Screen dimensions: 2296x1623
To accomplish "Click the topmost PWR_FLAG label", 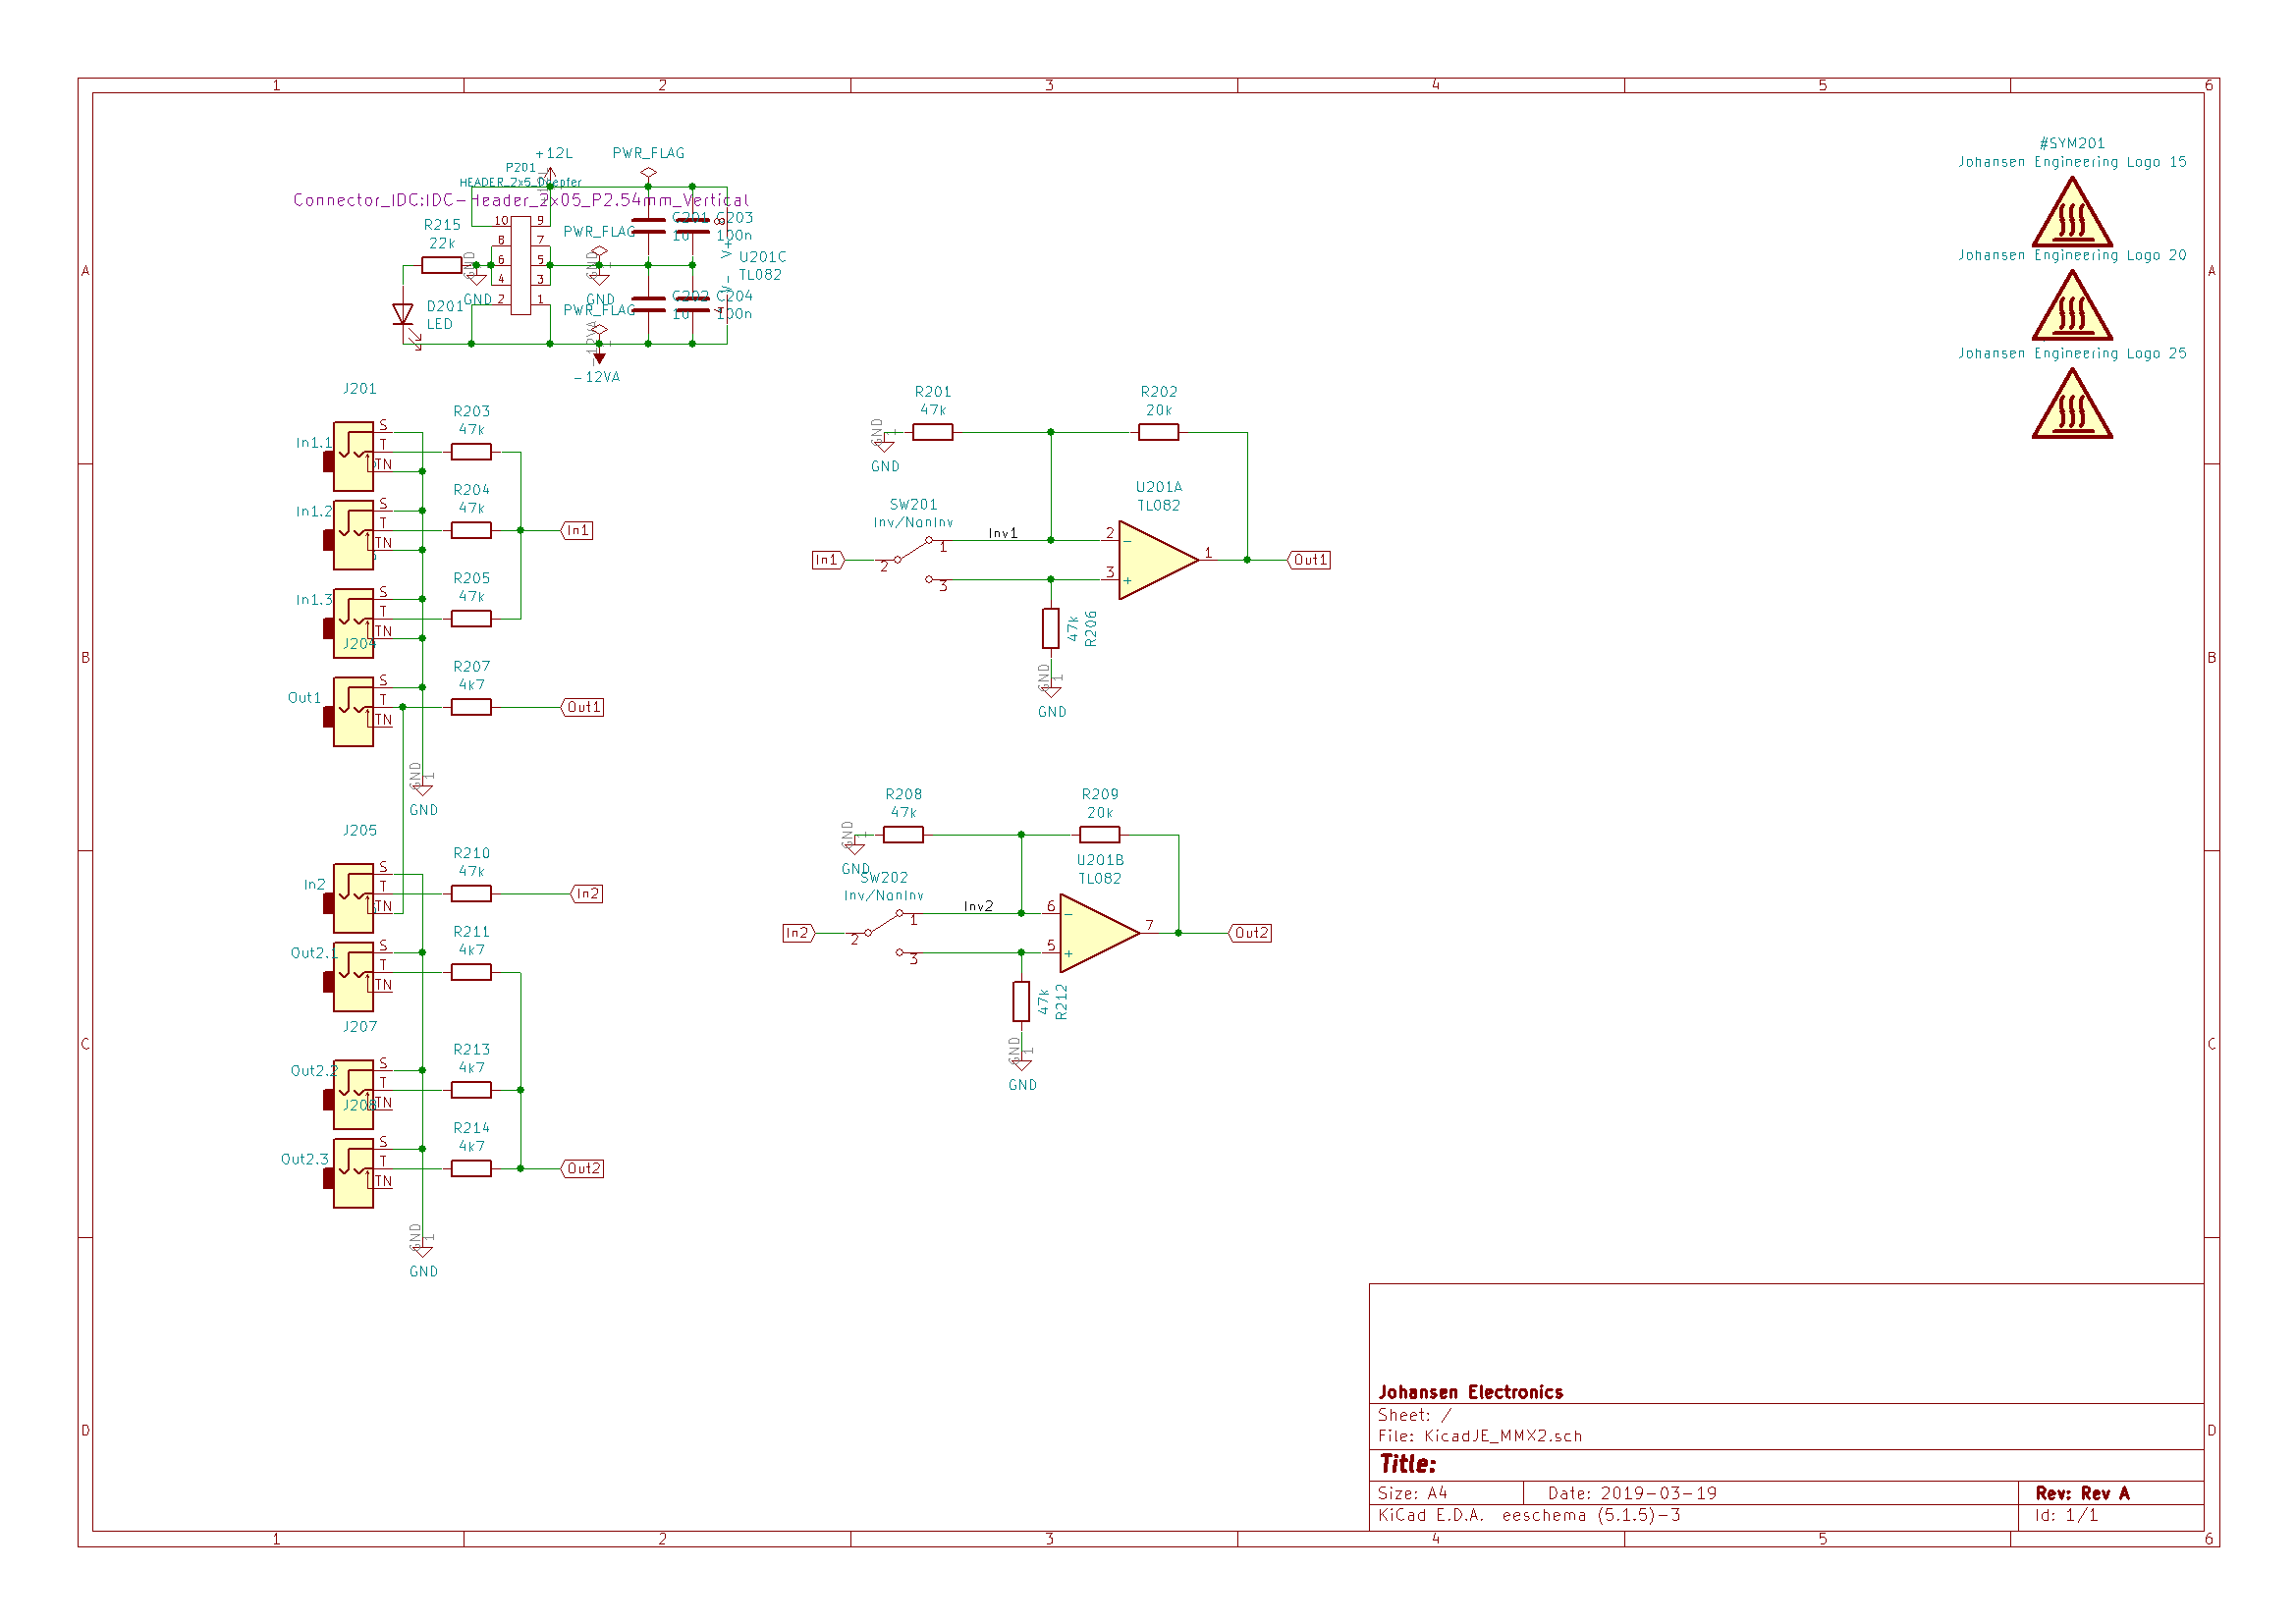I will pyautogui.click(x=648, y=153).
